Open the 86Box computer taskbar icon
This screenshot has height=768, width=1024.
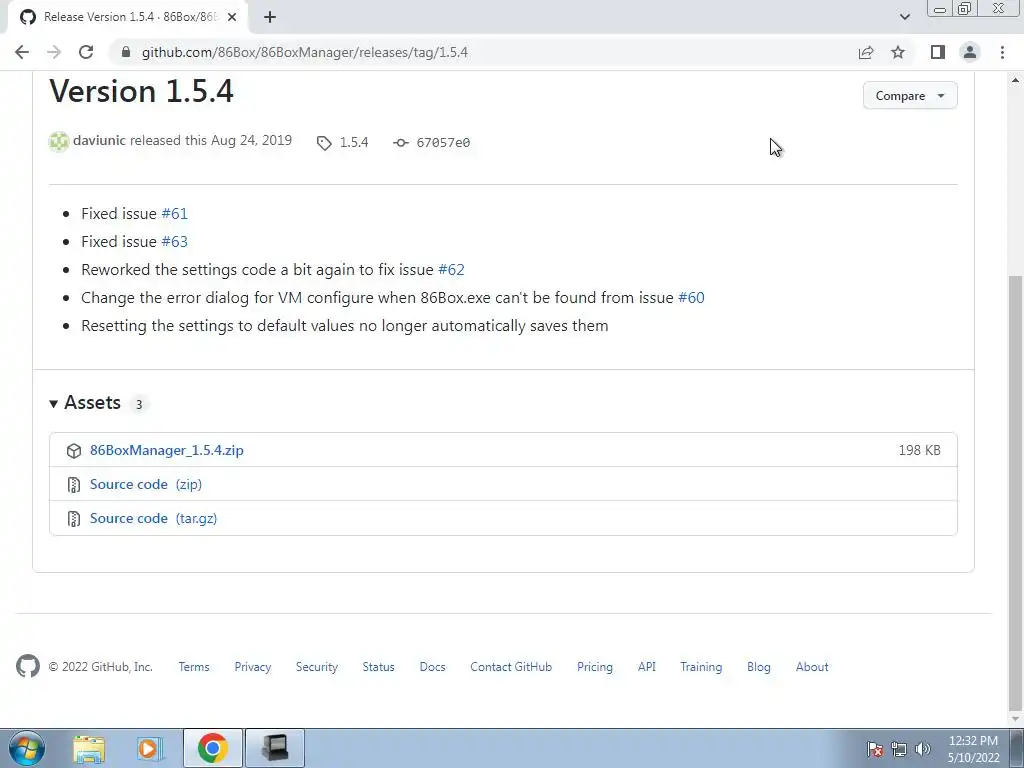pyautogui.click(x=275, y=748)
